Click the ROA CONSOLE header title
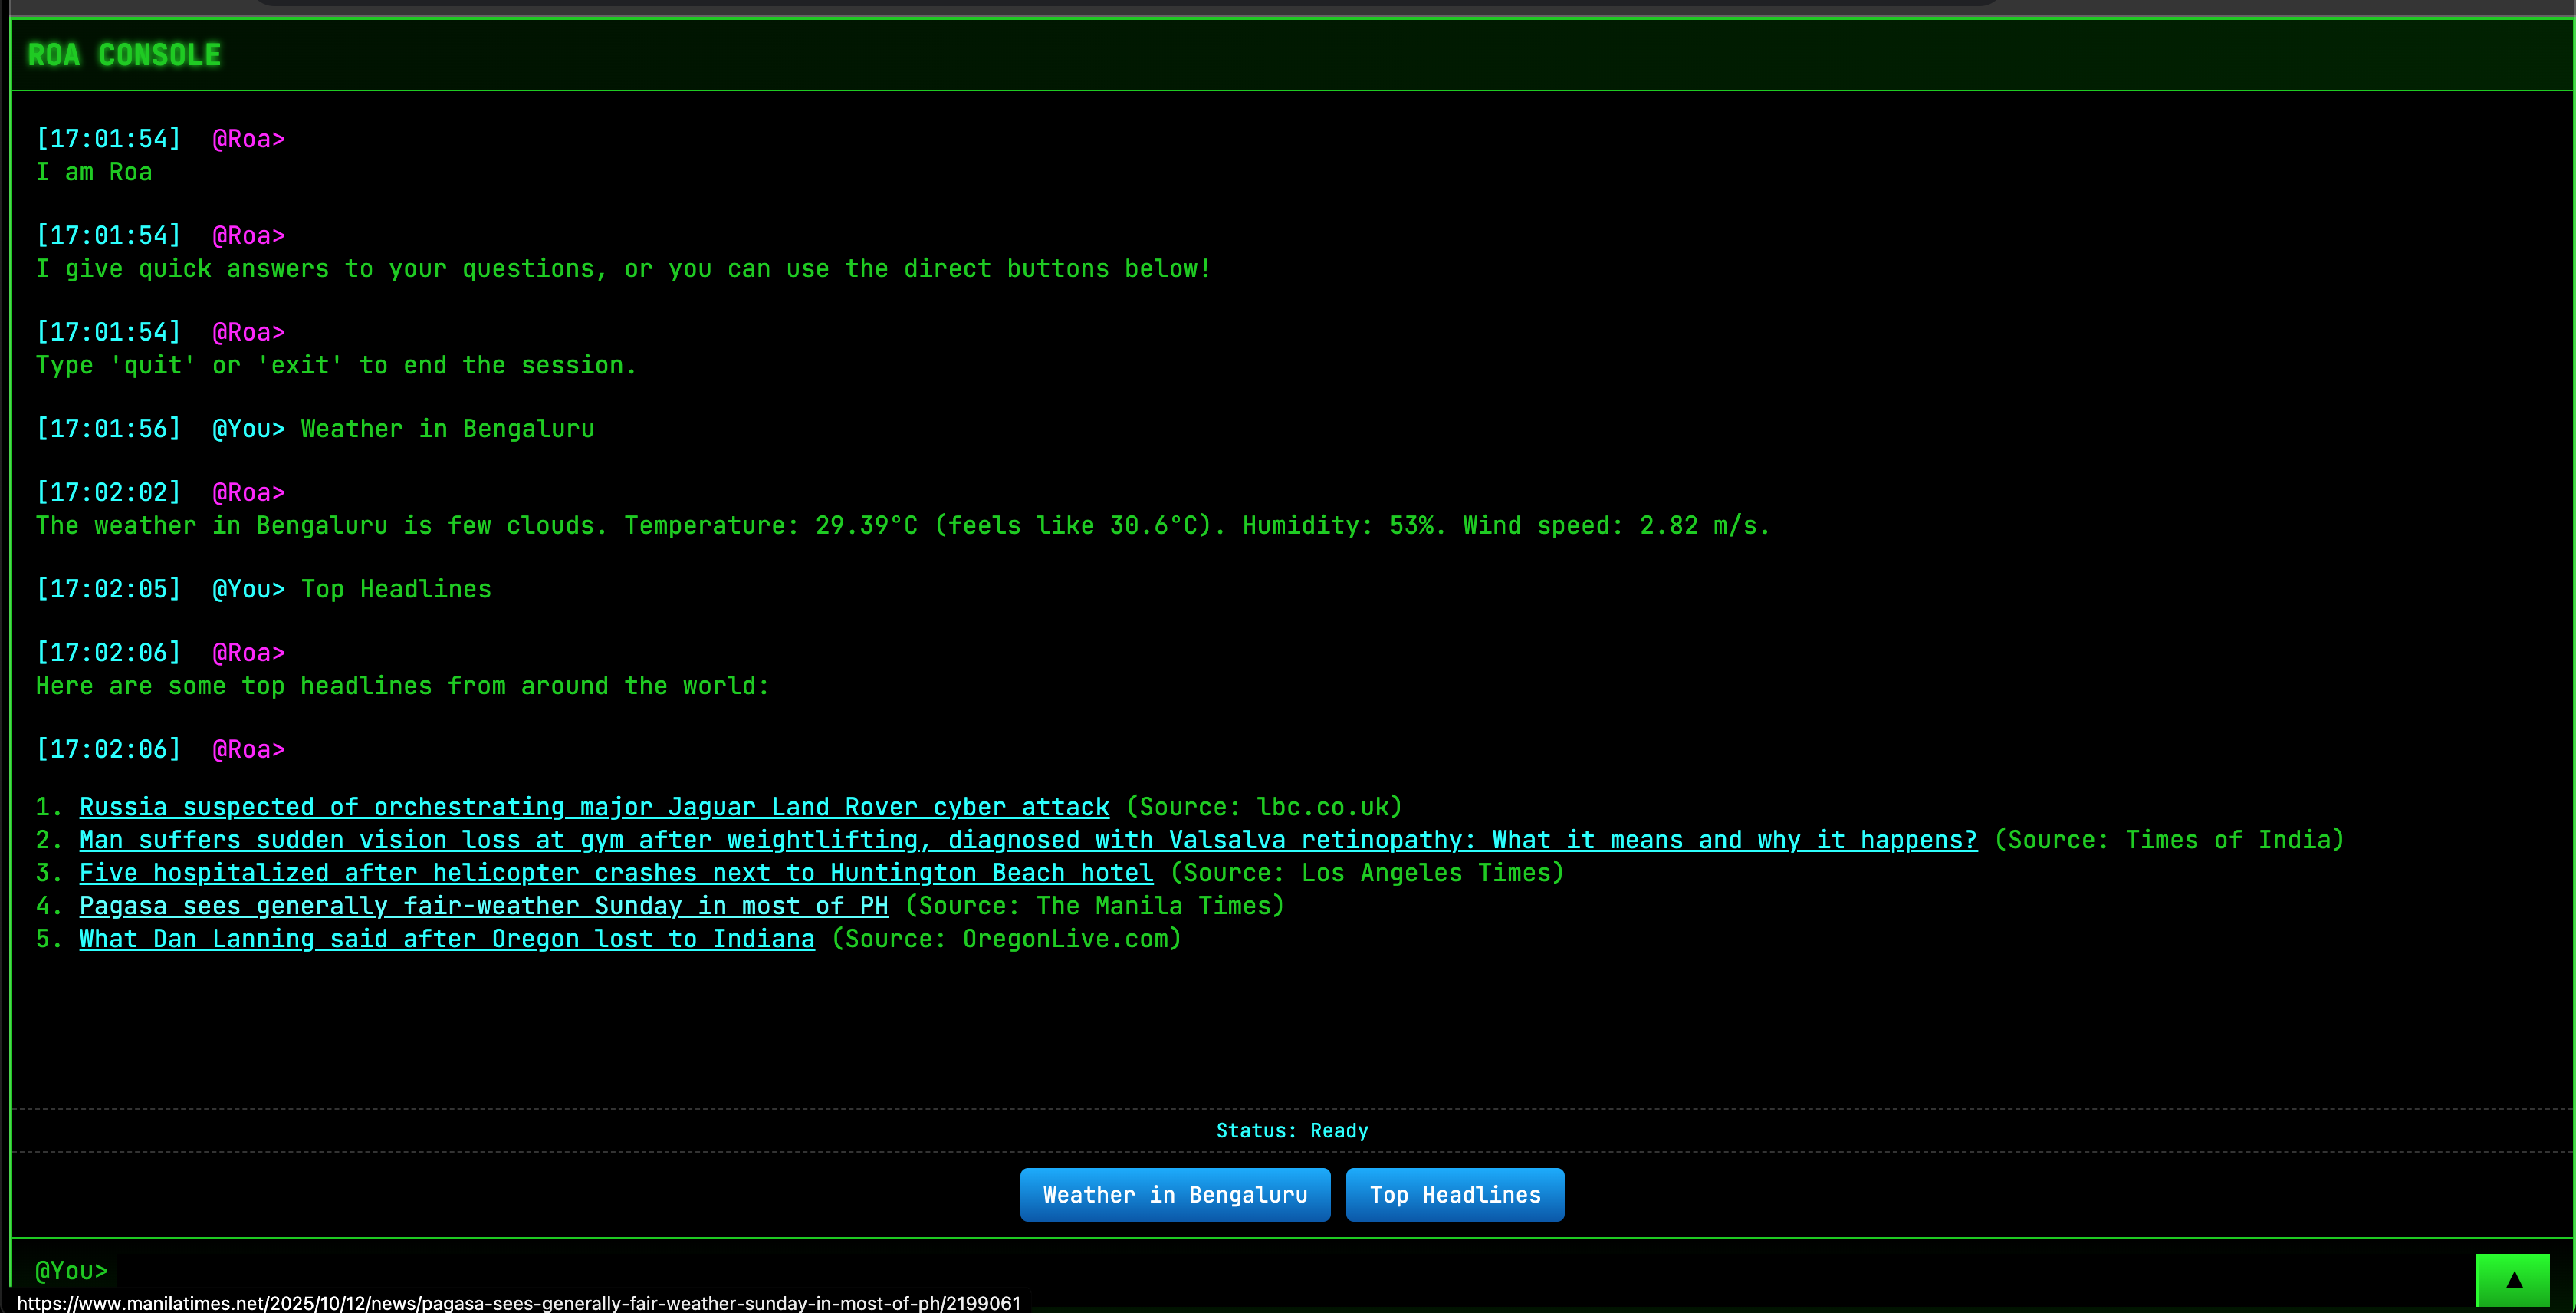Screen dimensions: 2576x1313 [x=124, y=55]
